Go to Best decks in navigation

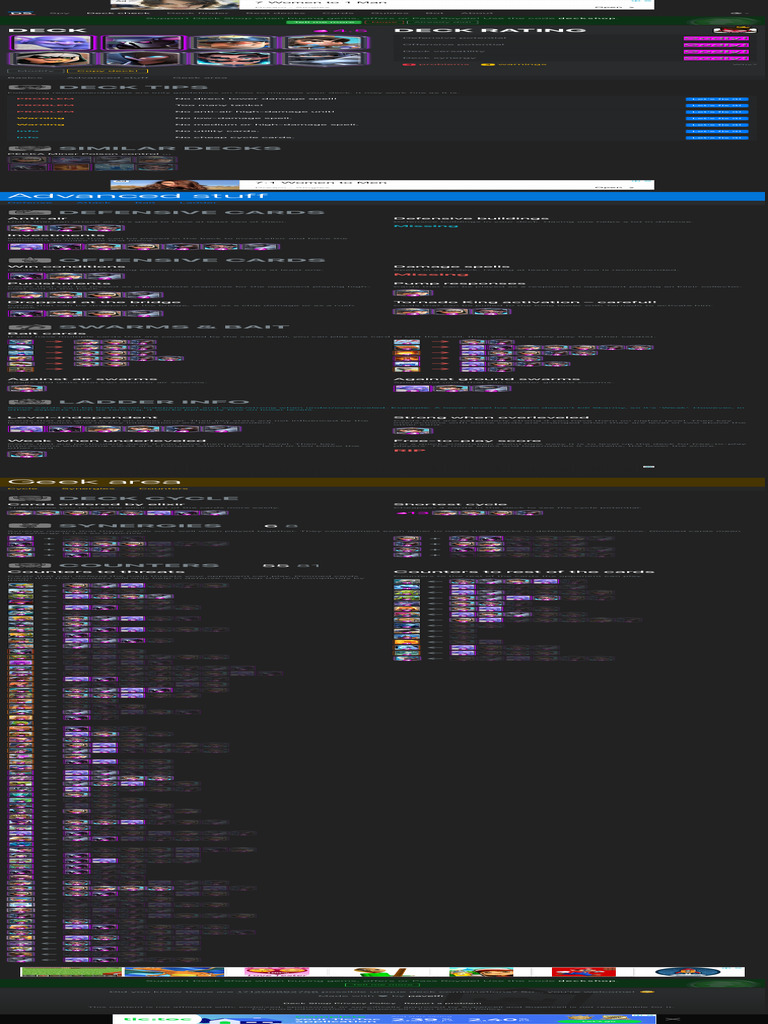276,13
